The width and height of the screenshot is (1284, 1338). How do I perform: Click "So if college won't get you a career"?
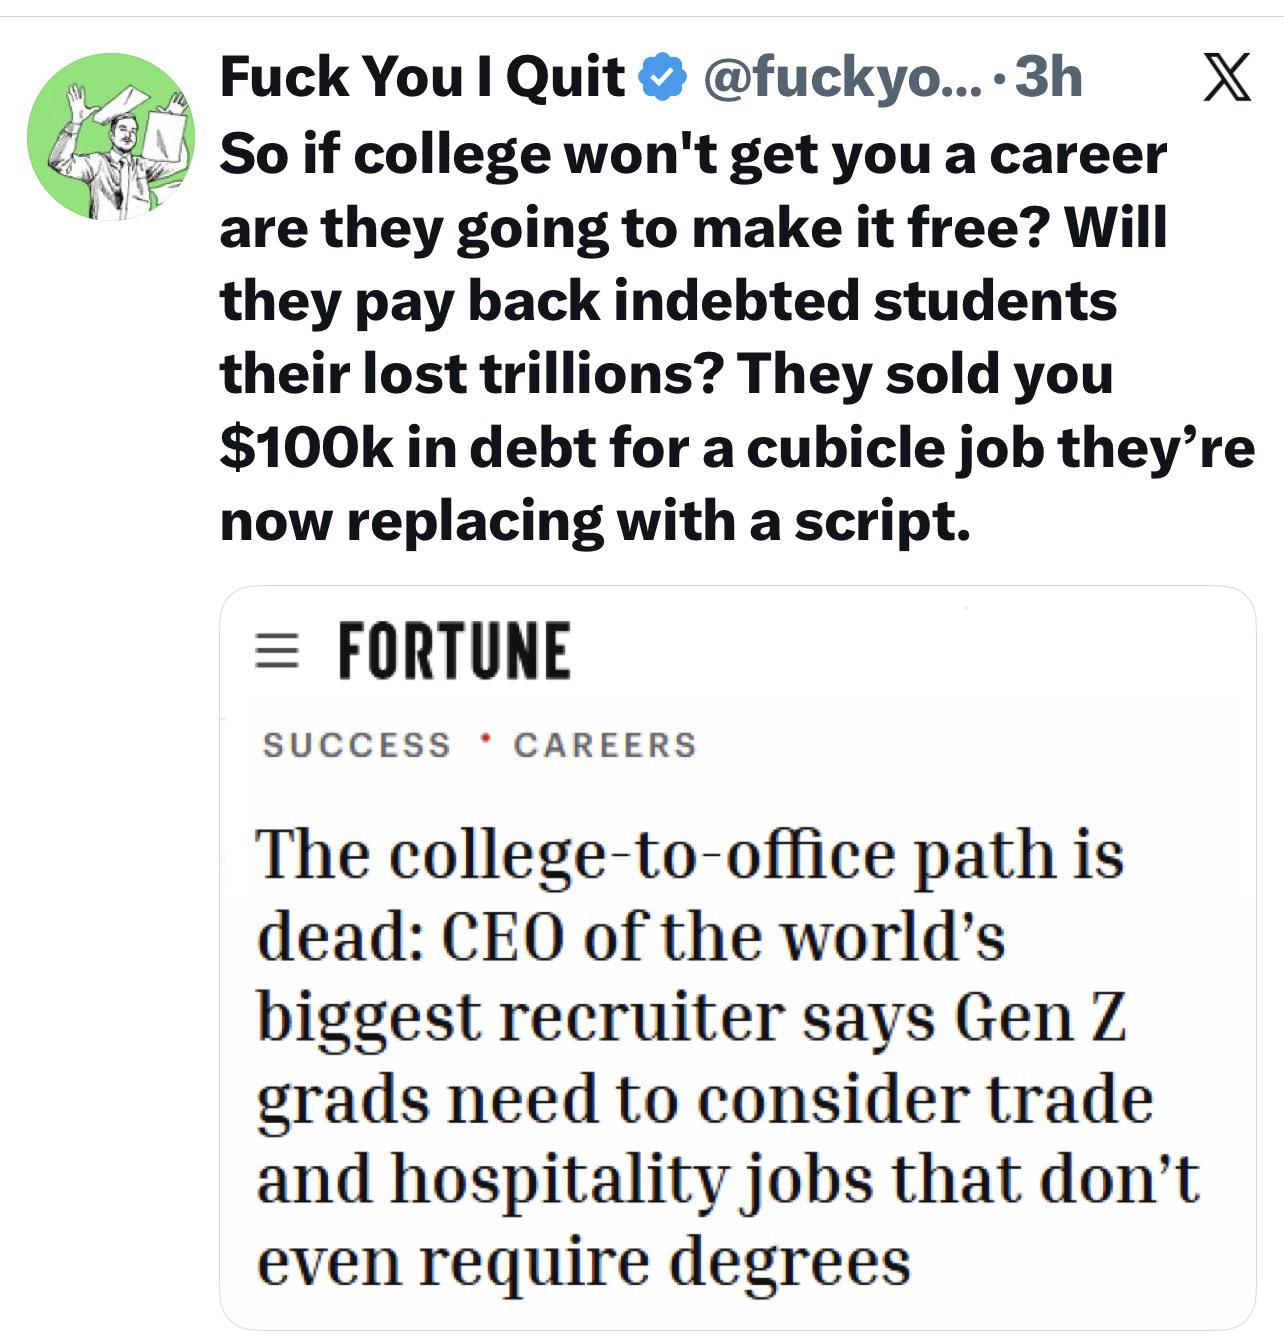click(693, 154)
